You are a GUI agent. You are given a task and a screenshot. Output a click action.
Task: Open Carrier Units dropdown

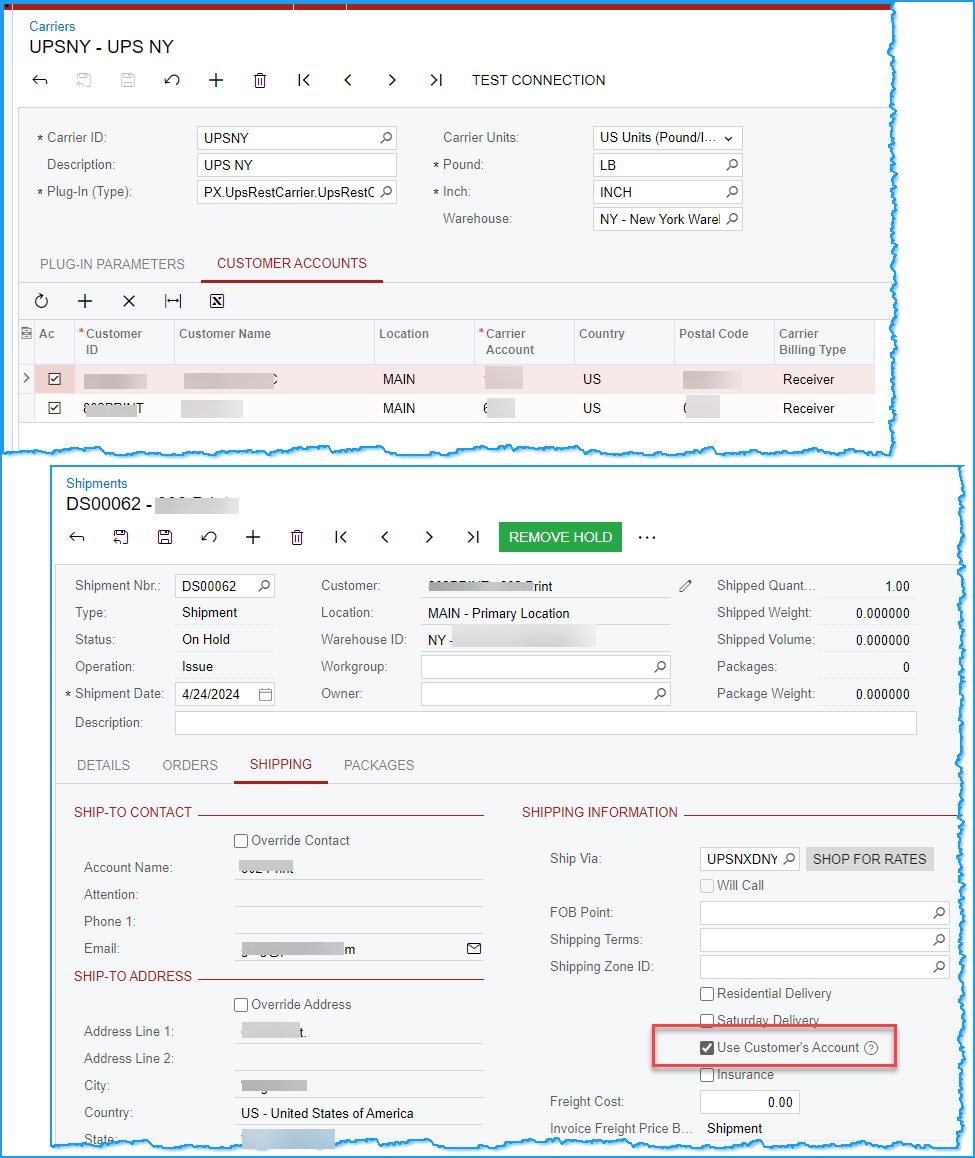[x=729, y=138]
